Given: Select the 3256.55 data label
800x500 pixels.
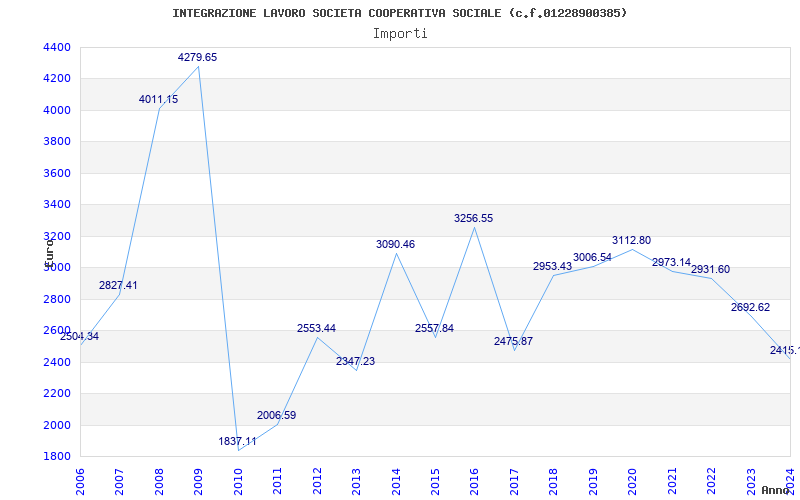Looking at the screenshot, I should 473,218.
